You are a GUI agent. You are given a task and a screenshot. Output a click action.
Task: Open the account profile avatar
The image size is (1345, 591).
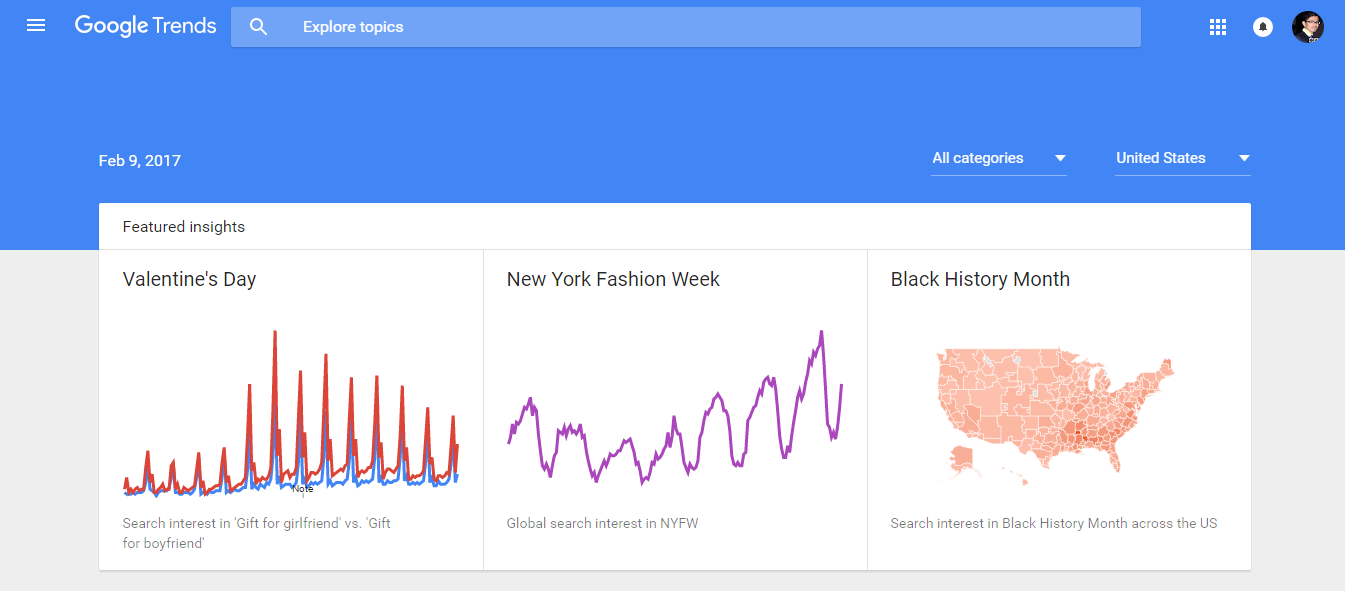pos(1307,27)
